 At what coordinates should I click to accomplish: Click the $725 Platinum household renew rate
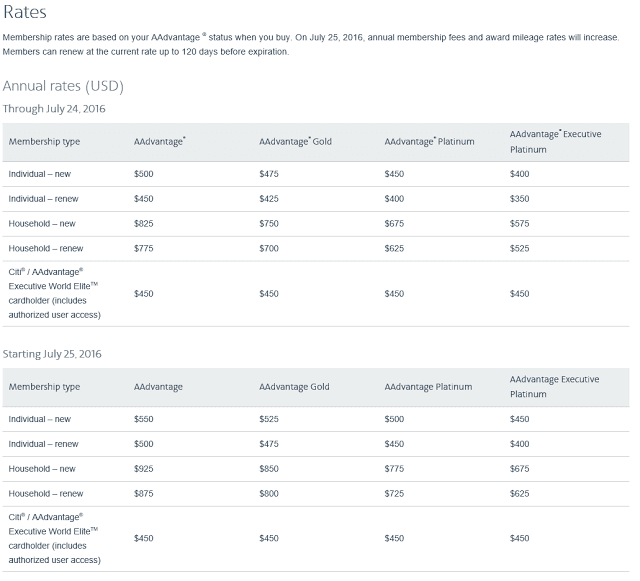[x=394, y=493]
